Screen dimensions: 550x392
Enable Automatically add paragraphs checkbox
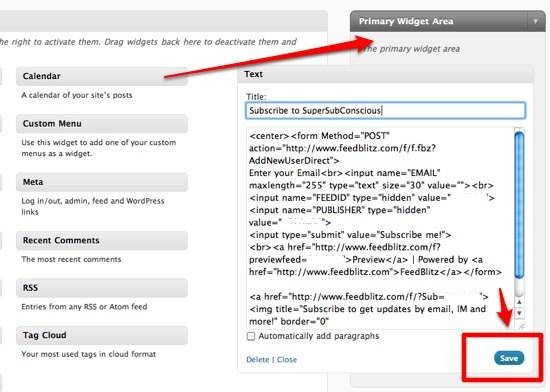251,336
